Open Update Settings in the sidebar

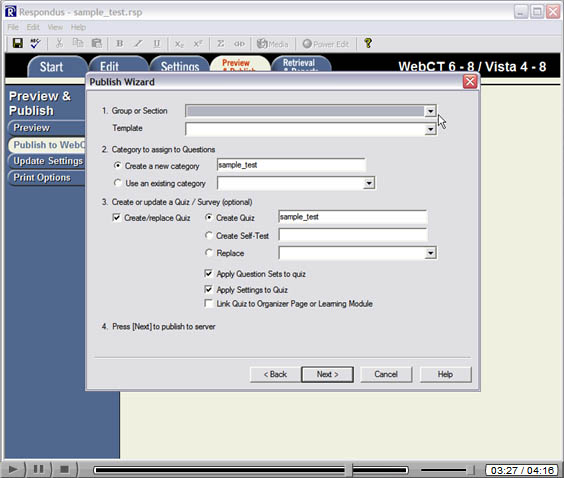(46, 161)
